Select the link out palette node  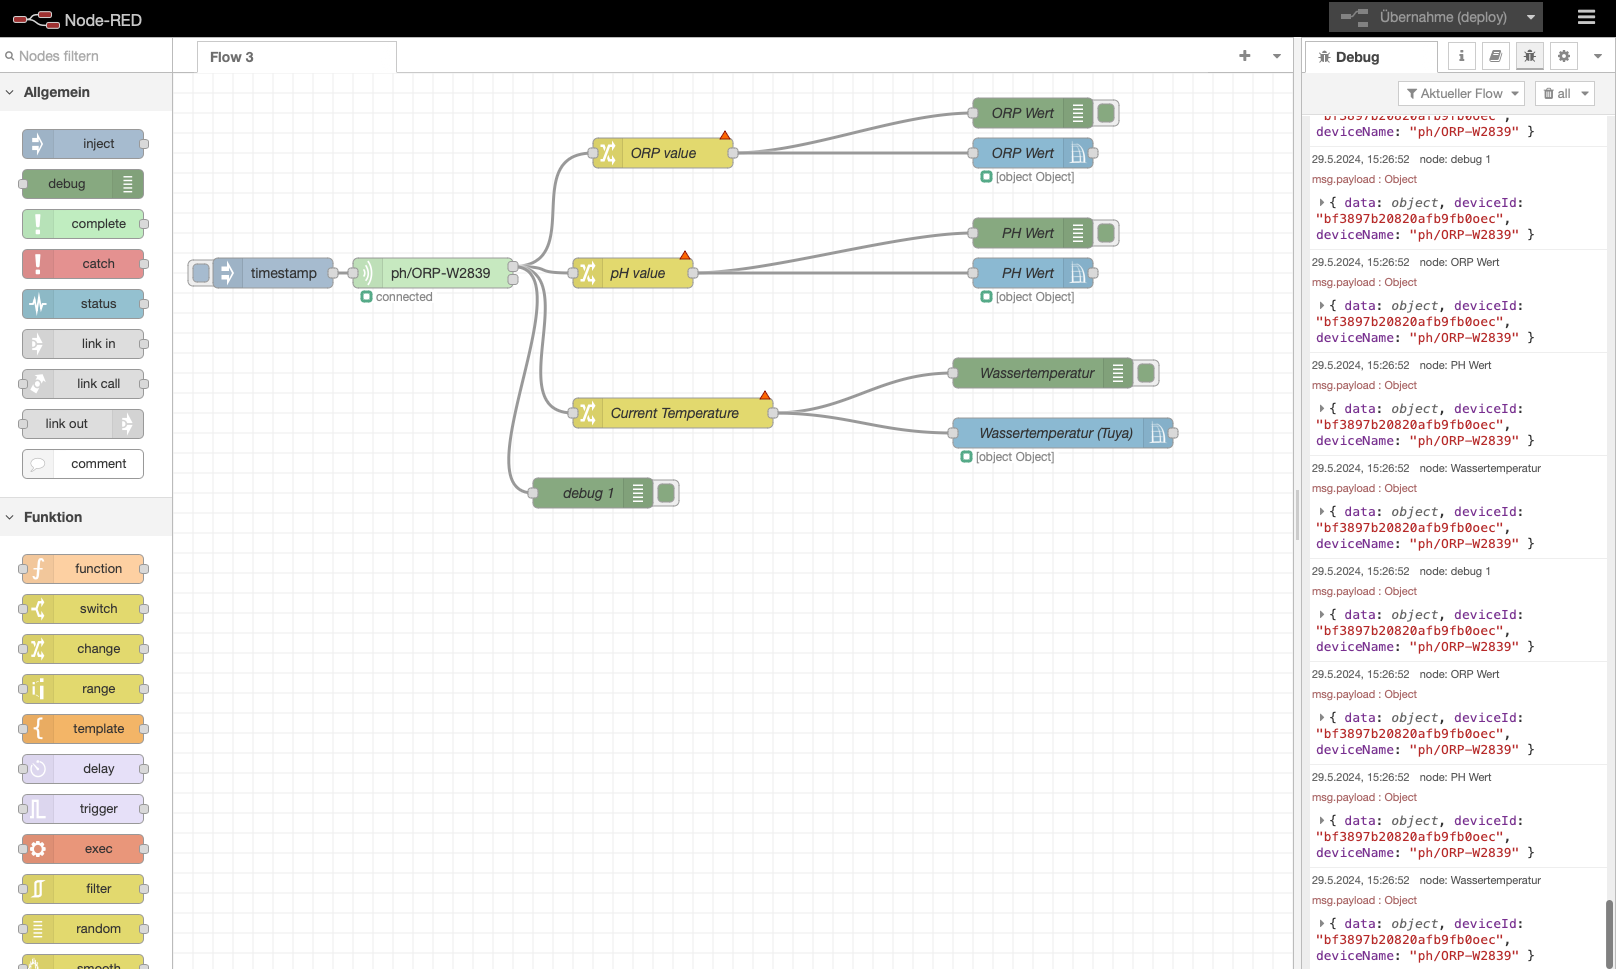click(83, 424)
